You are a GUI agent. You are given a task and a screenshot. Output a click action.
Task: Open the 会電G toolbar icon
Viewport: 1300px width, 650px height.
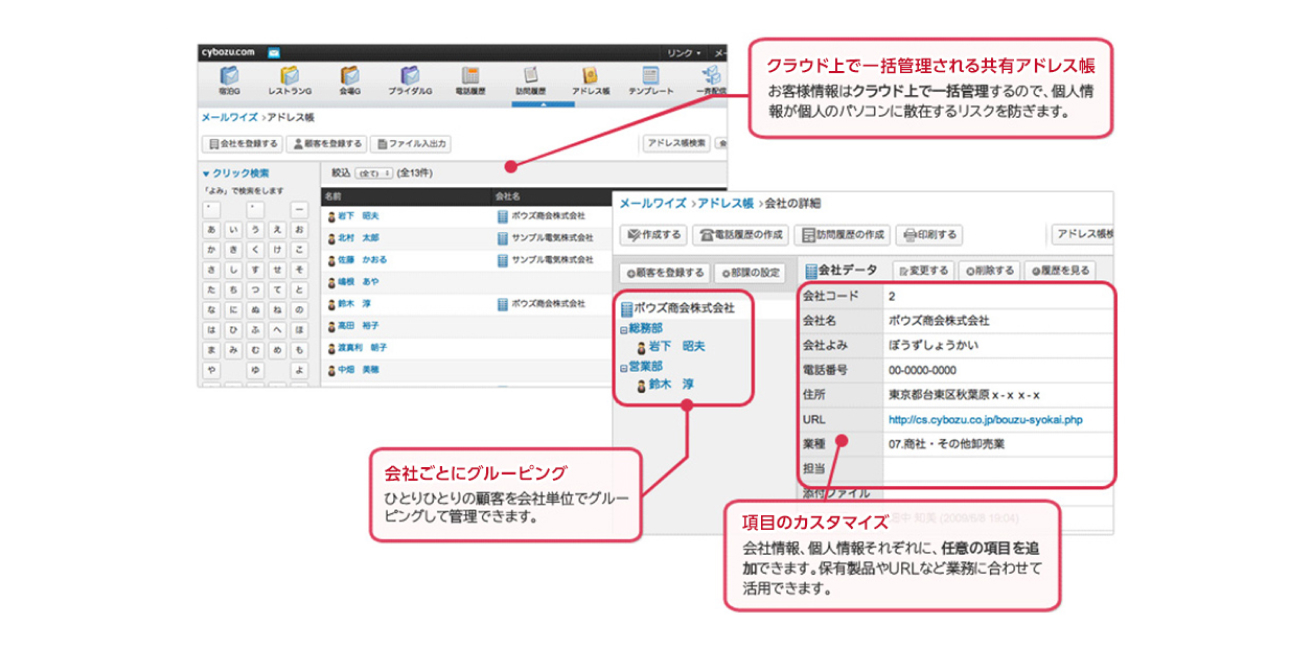[353, 82]
